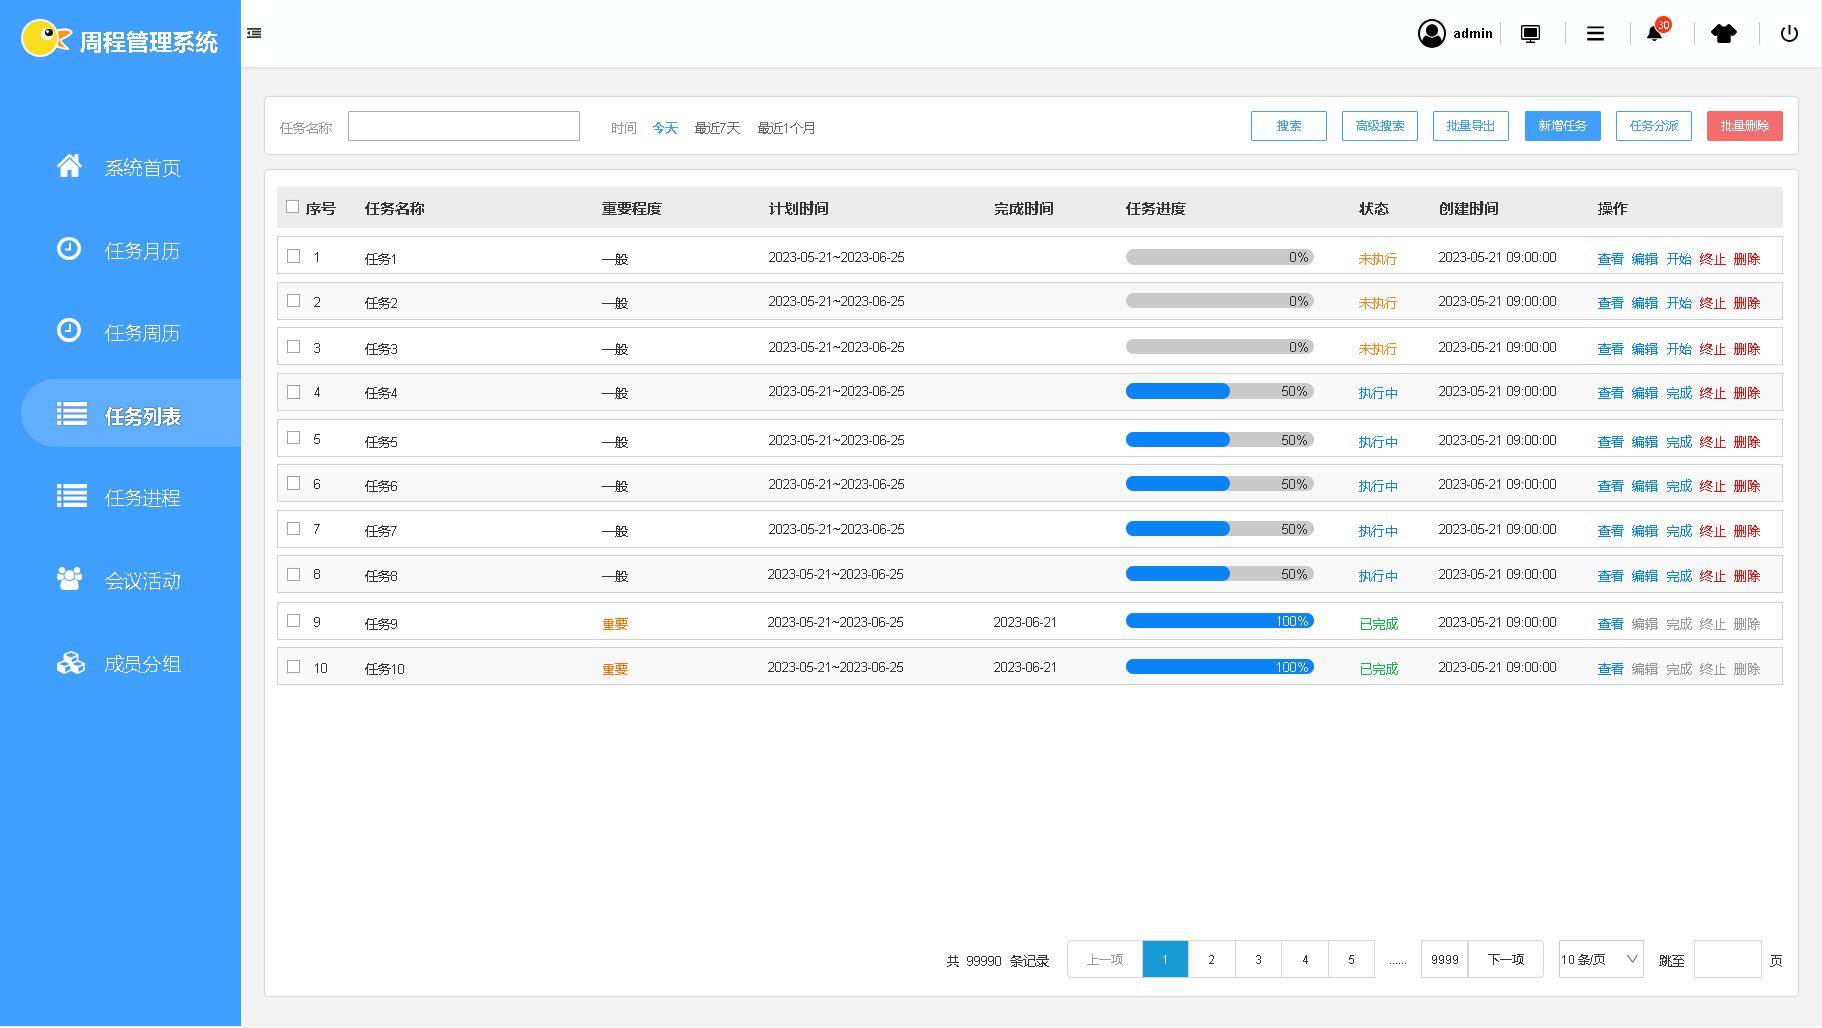Click the 新增任务 button

pyautogui.click(x=1562, y=126)
